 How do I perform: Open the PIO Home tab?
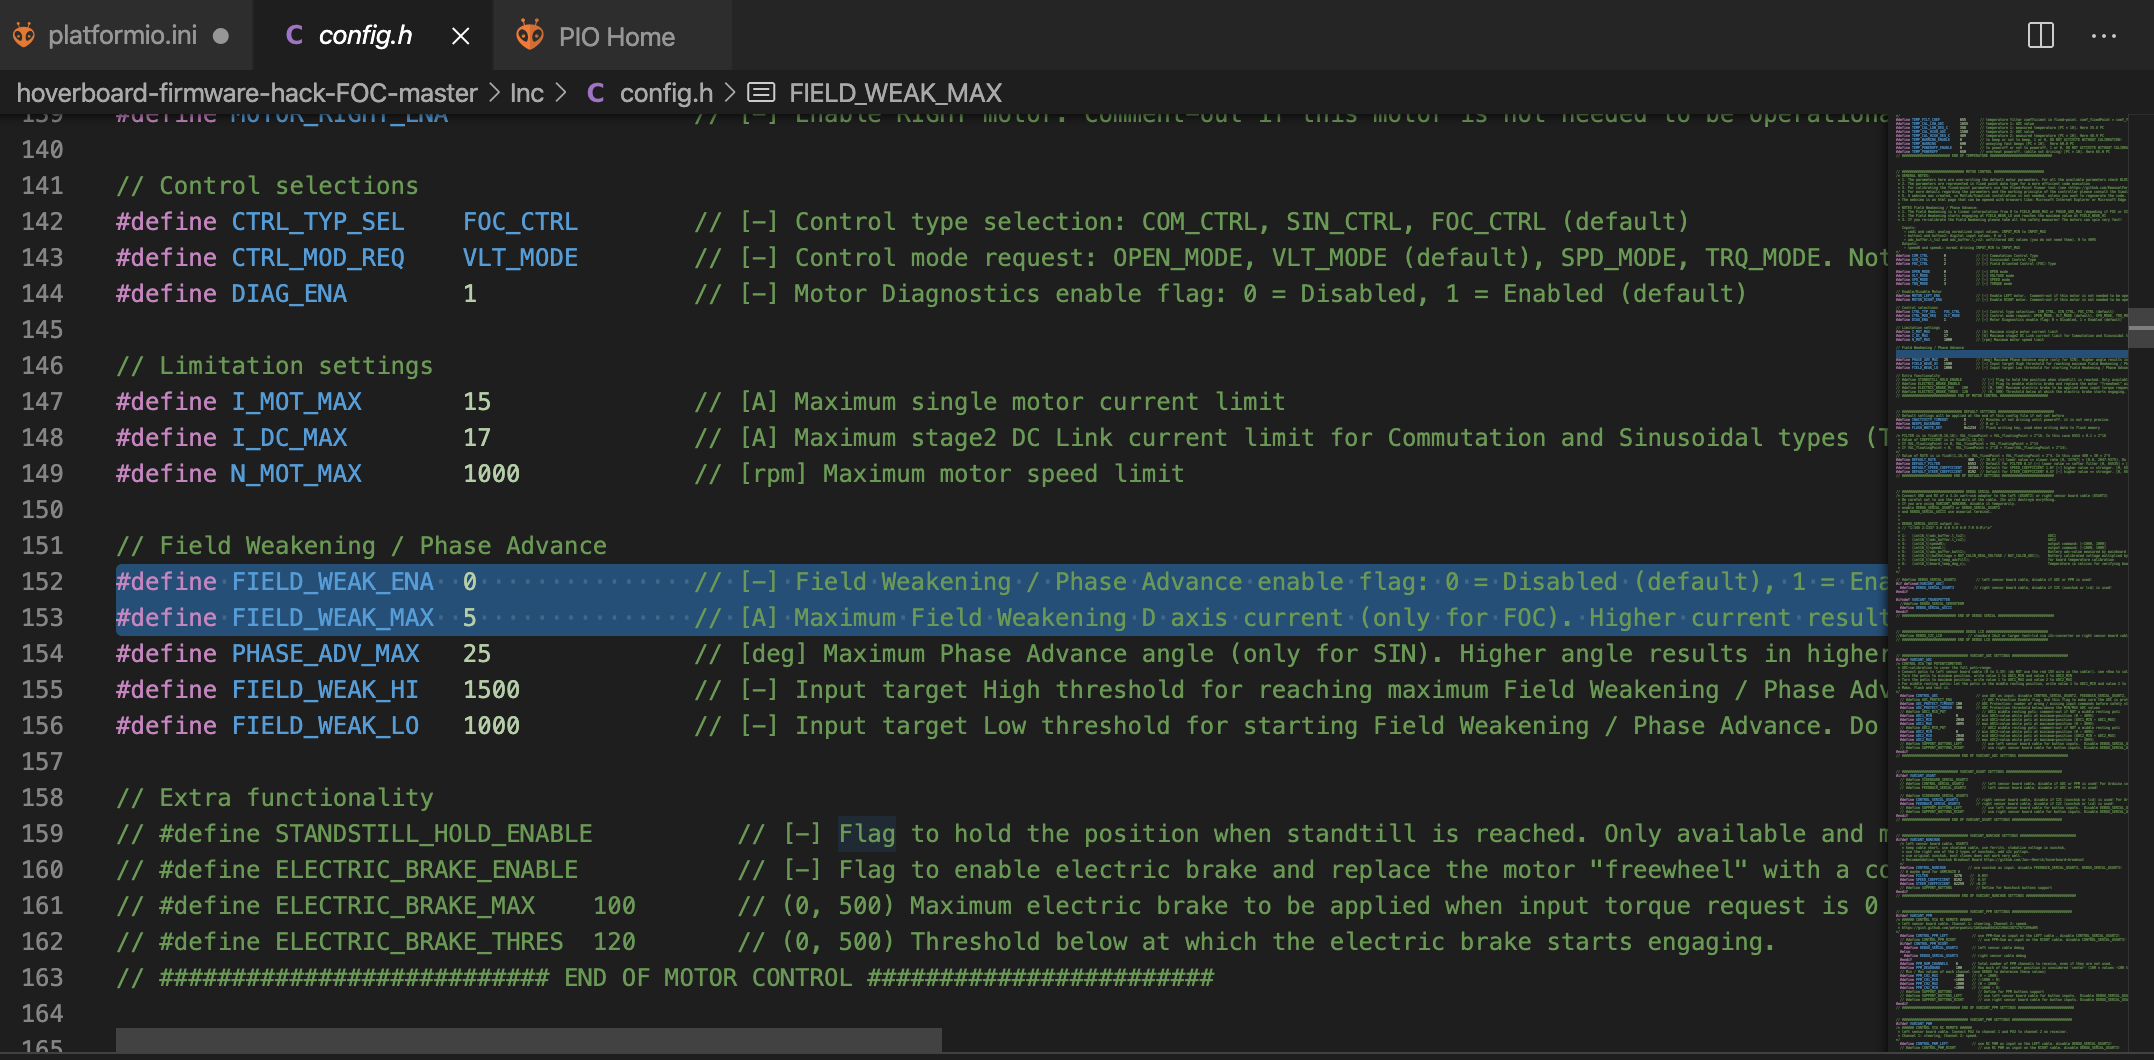click(x=612, y=36)
